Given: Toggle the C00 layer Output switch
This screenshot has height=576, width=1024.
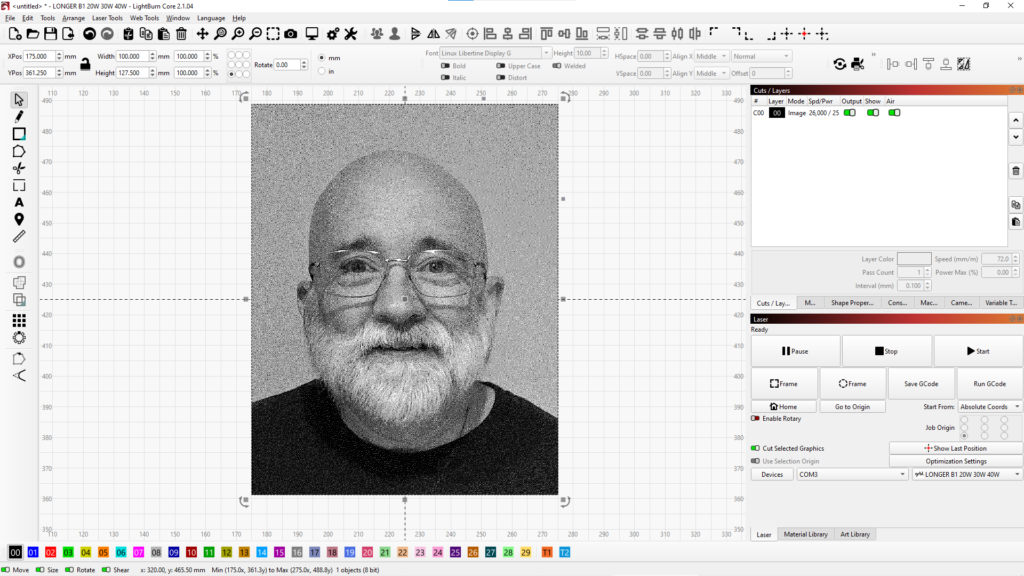Looking at the screenshot, I should 850,112.
